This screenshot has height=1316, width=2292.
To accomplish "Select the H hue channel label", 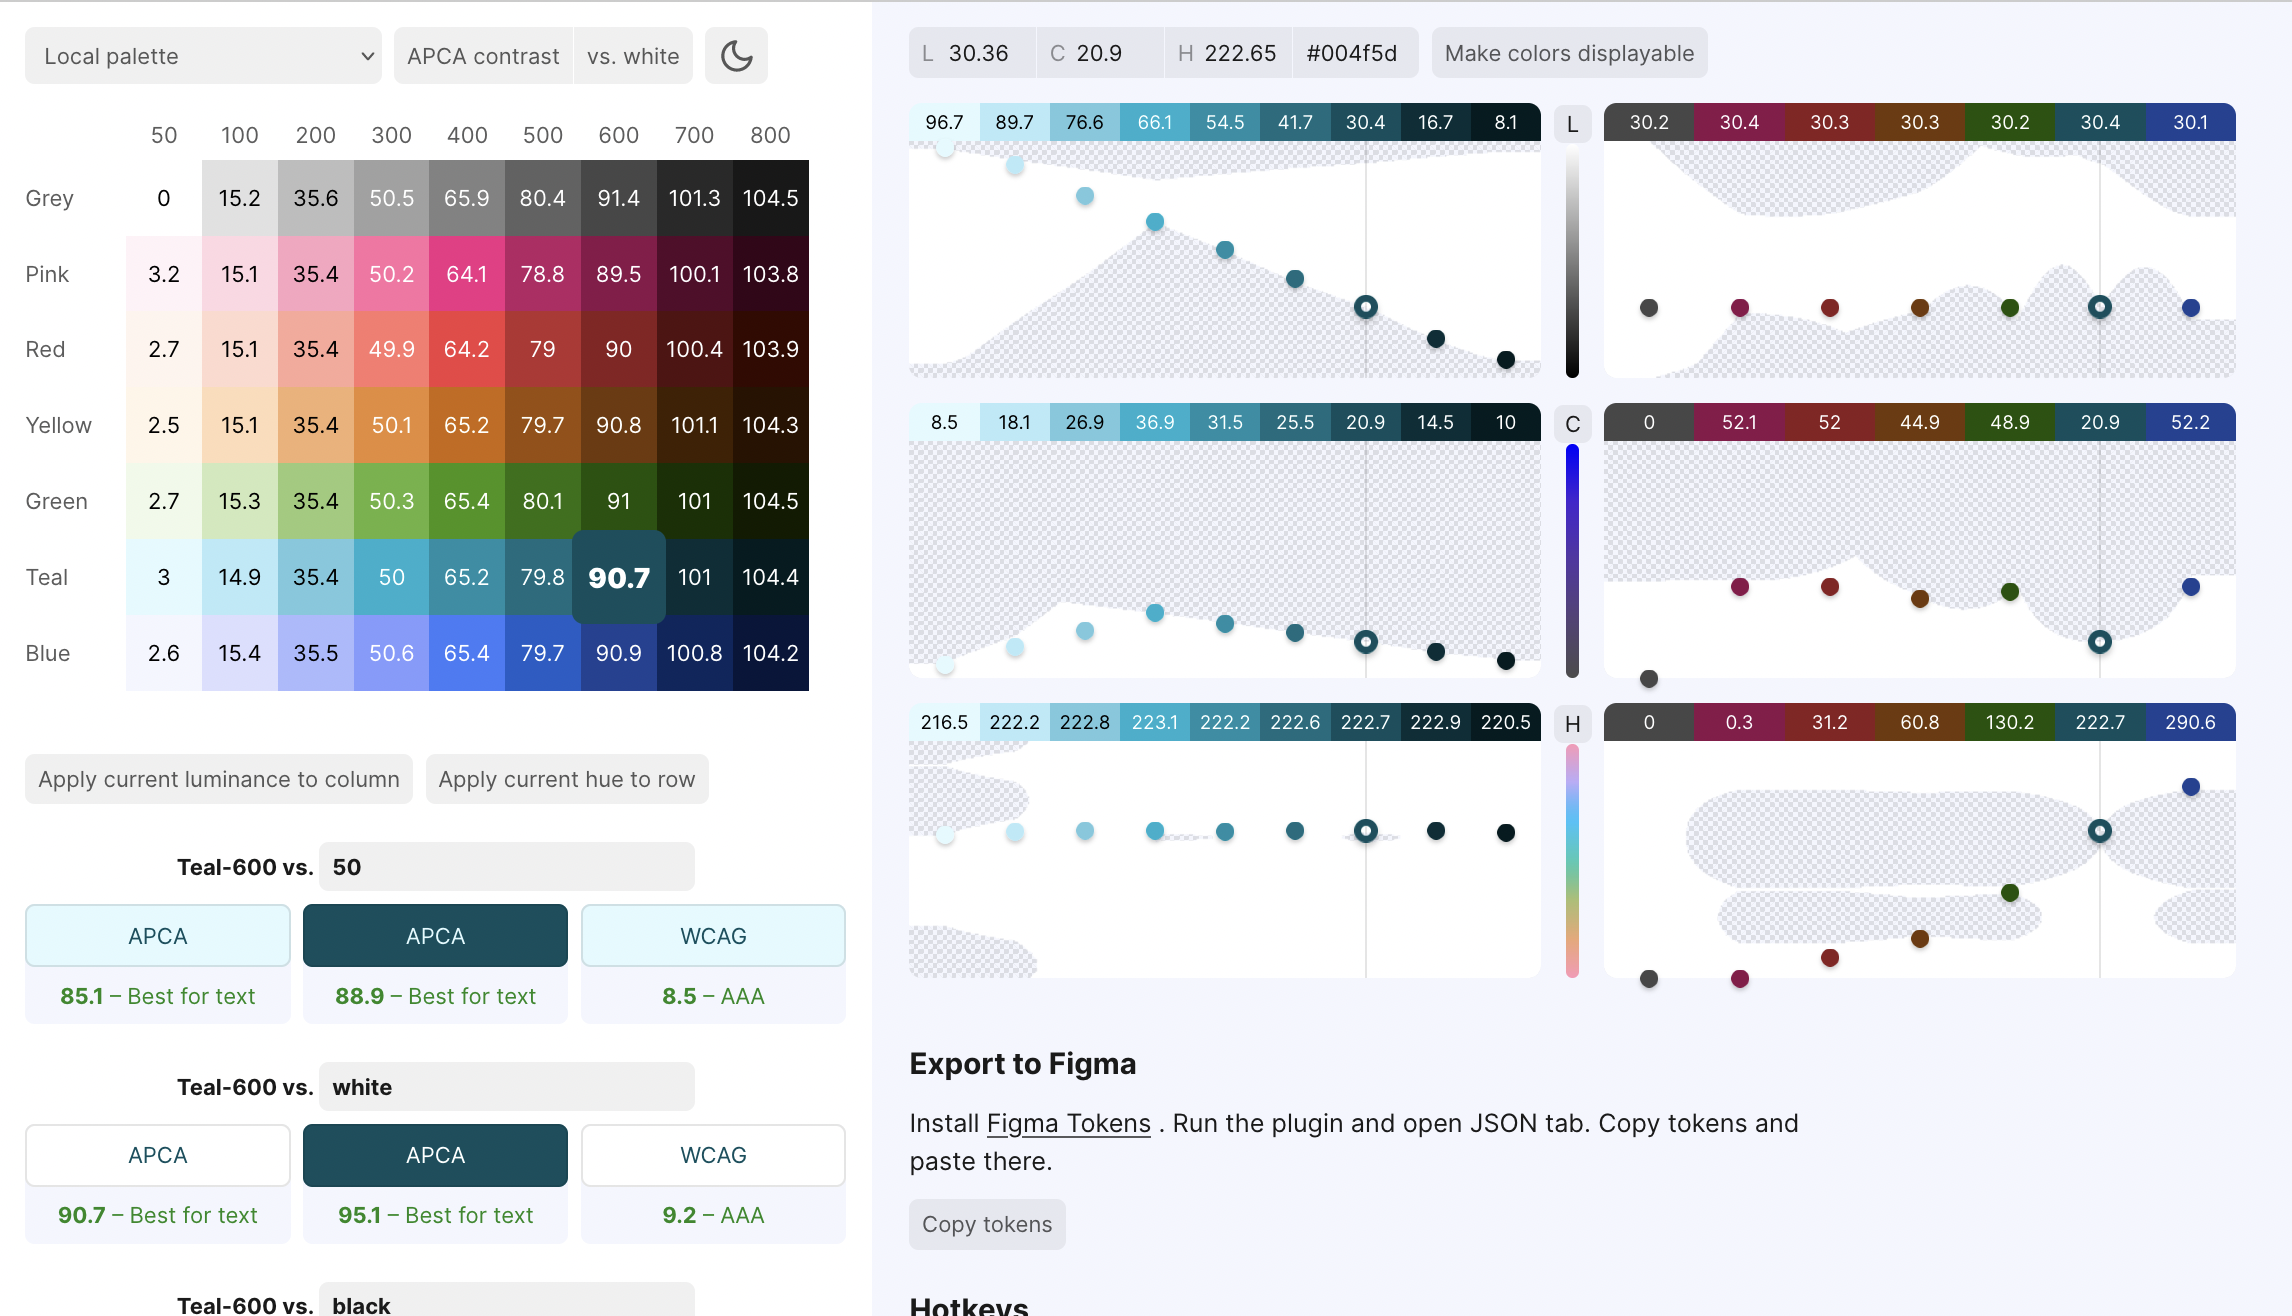I will pyautogui.click(x=1572, y=724).
